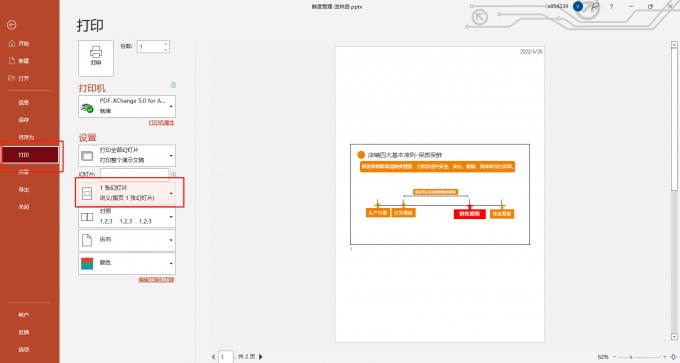
Task: Click the printer info icon
Action: pyautogui.click(x=173, y=85)
